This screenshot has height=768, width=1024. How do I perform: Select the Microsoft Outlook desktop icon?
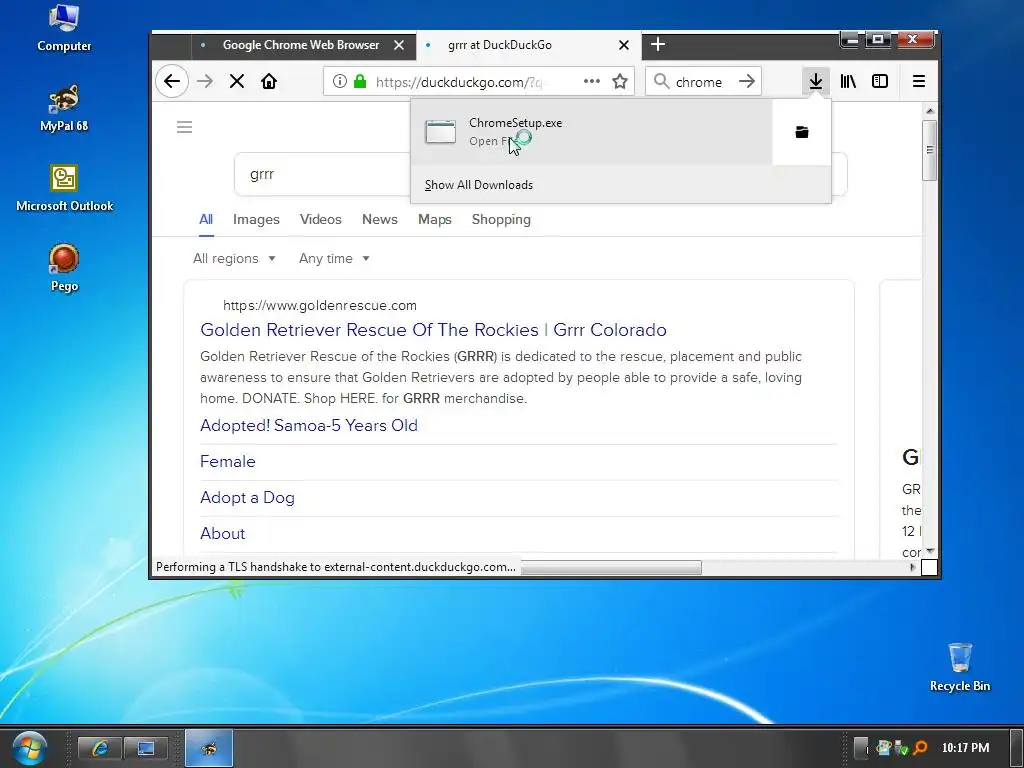coord(64,188)
